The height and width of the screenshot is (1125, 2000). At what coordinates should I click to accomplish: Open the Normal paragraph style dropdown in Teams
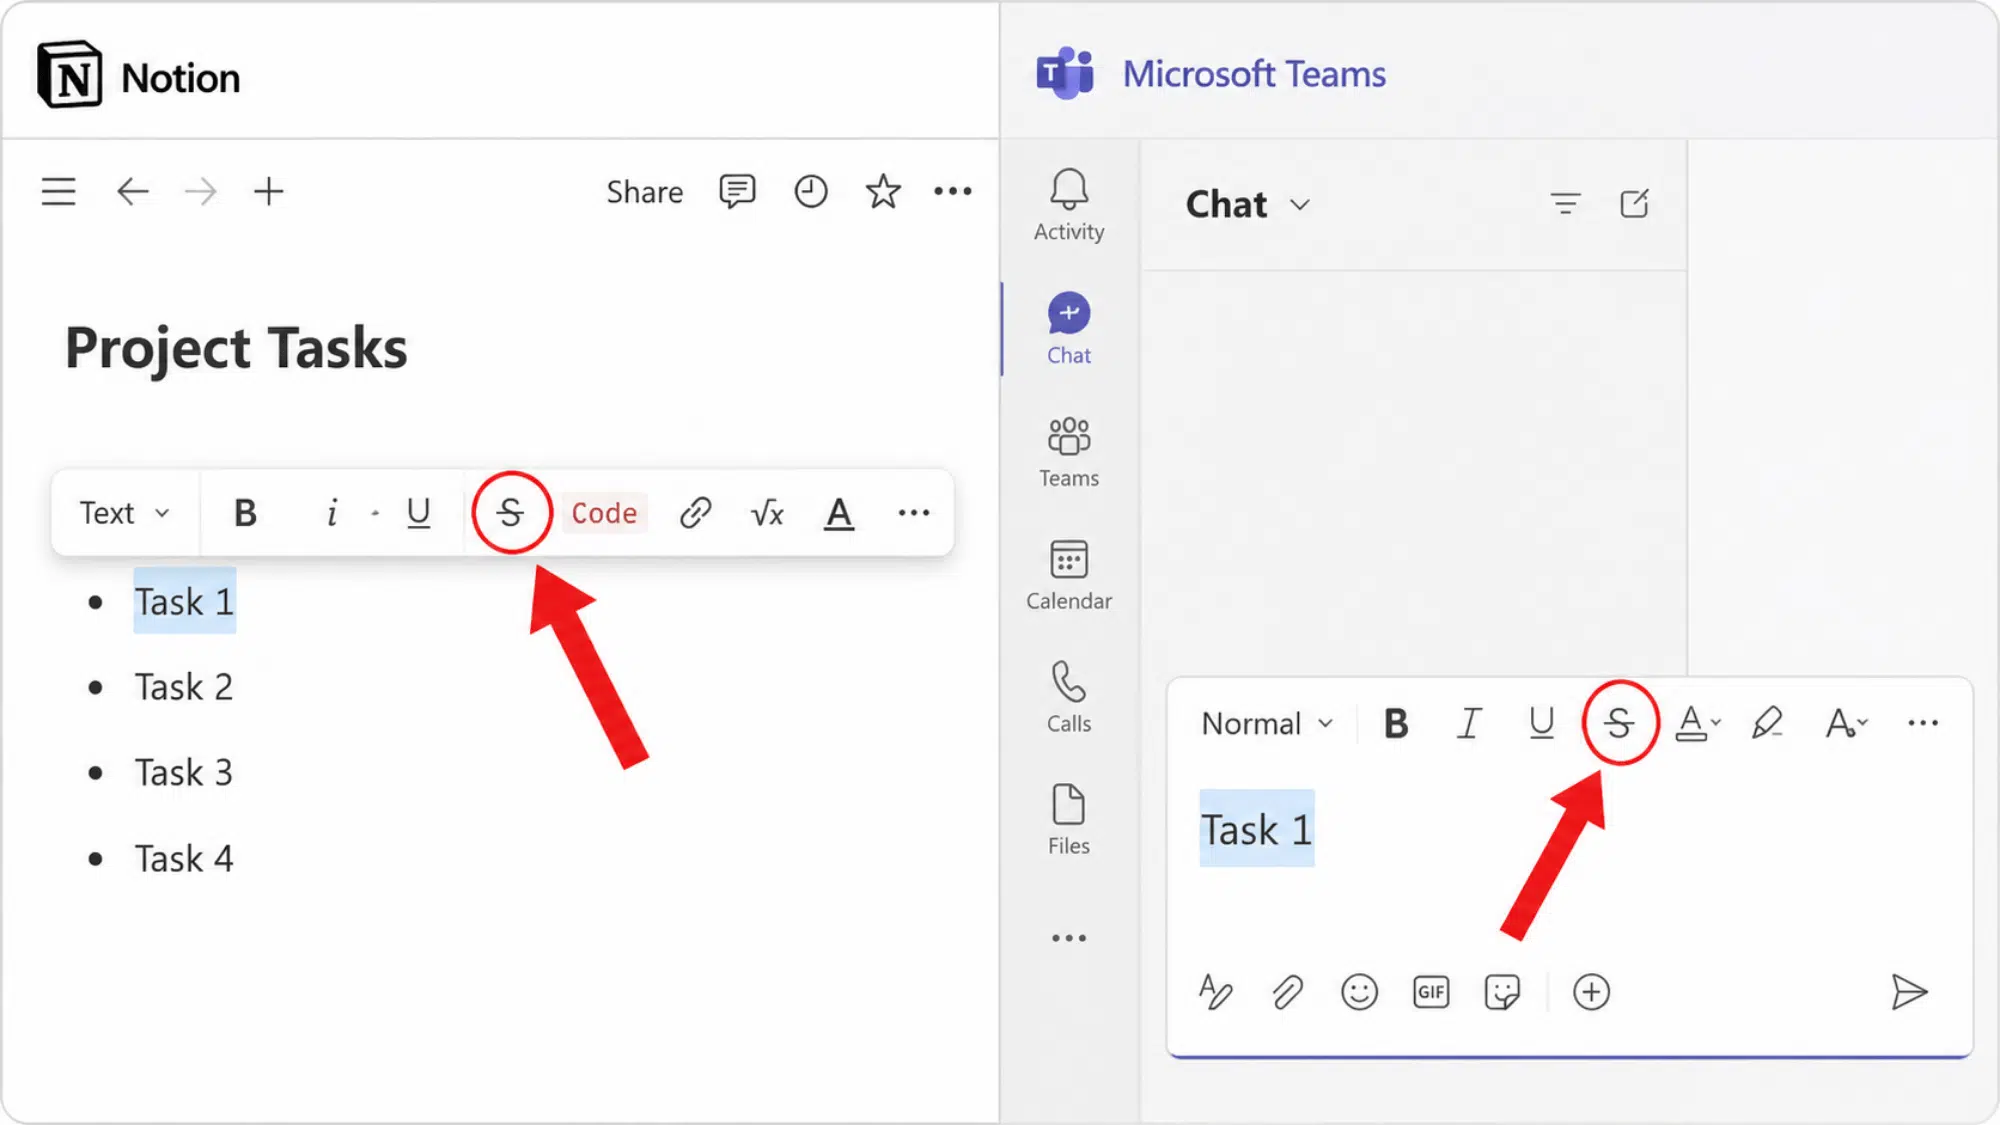pyautogui.click(x=1268, y=723)
